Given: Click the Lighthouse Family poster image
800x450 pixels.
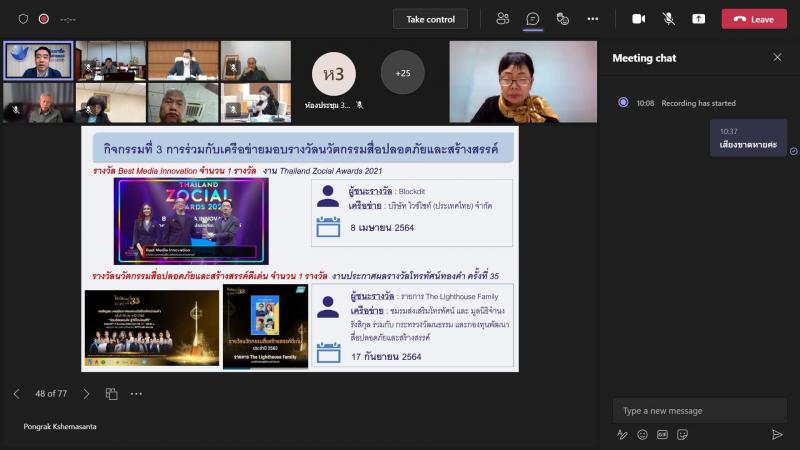Looking at the screenshot, I should point(265,327).
